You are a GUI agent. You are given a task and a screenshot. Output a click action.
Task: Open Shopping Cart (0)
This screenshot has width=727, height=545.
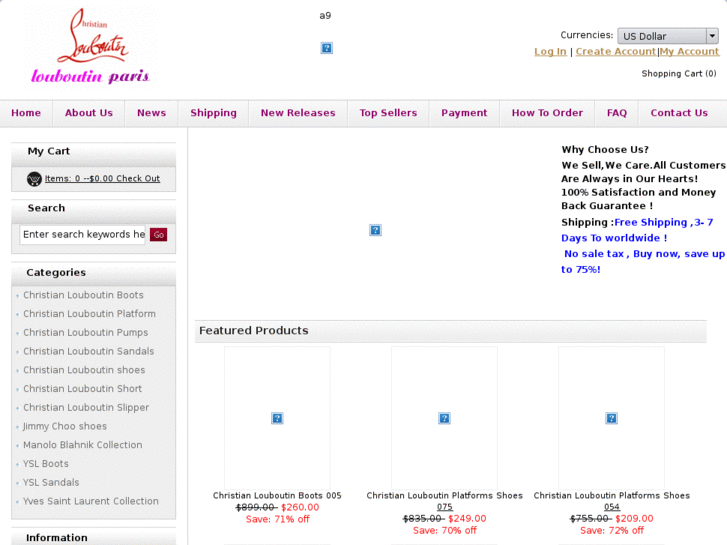(x=679, y=73)
